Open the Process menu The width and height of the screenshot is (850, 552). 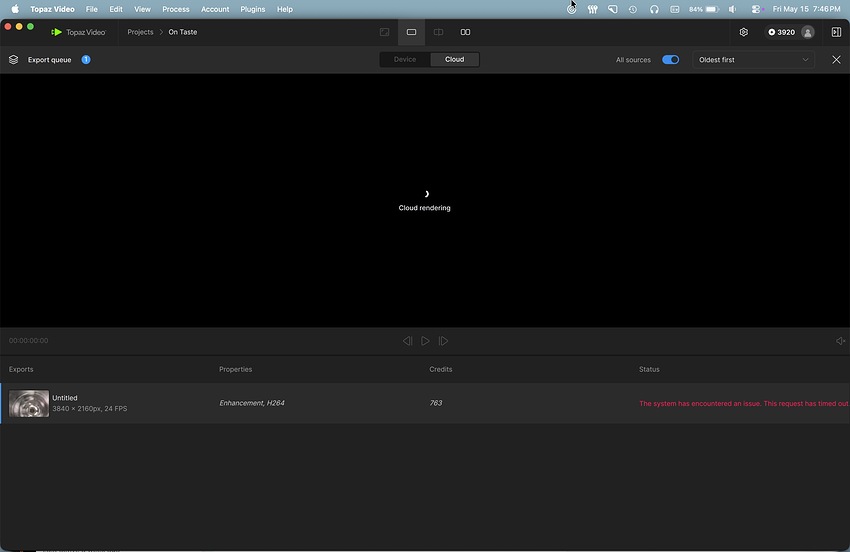click(x=176, y=9)
